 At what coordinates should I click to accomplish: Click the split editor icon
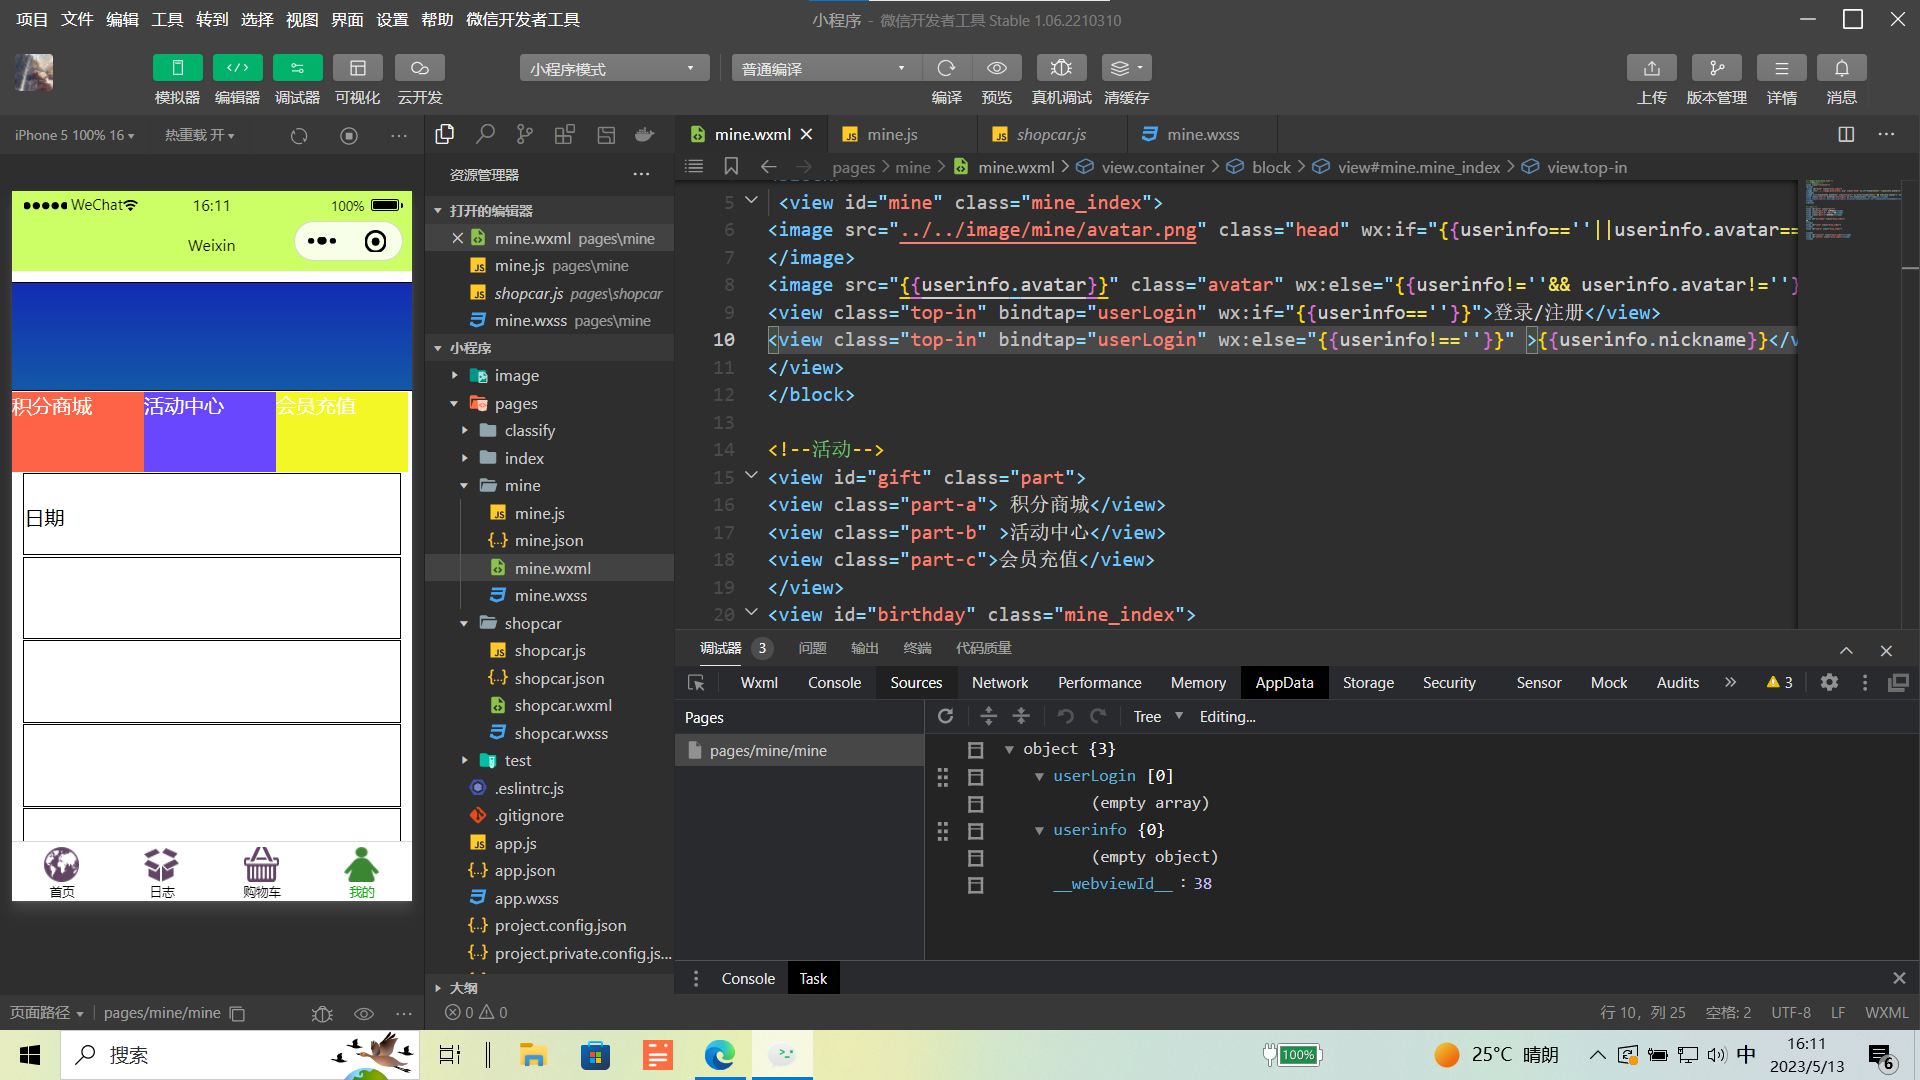[x=1846, y=134]
